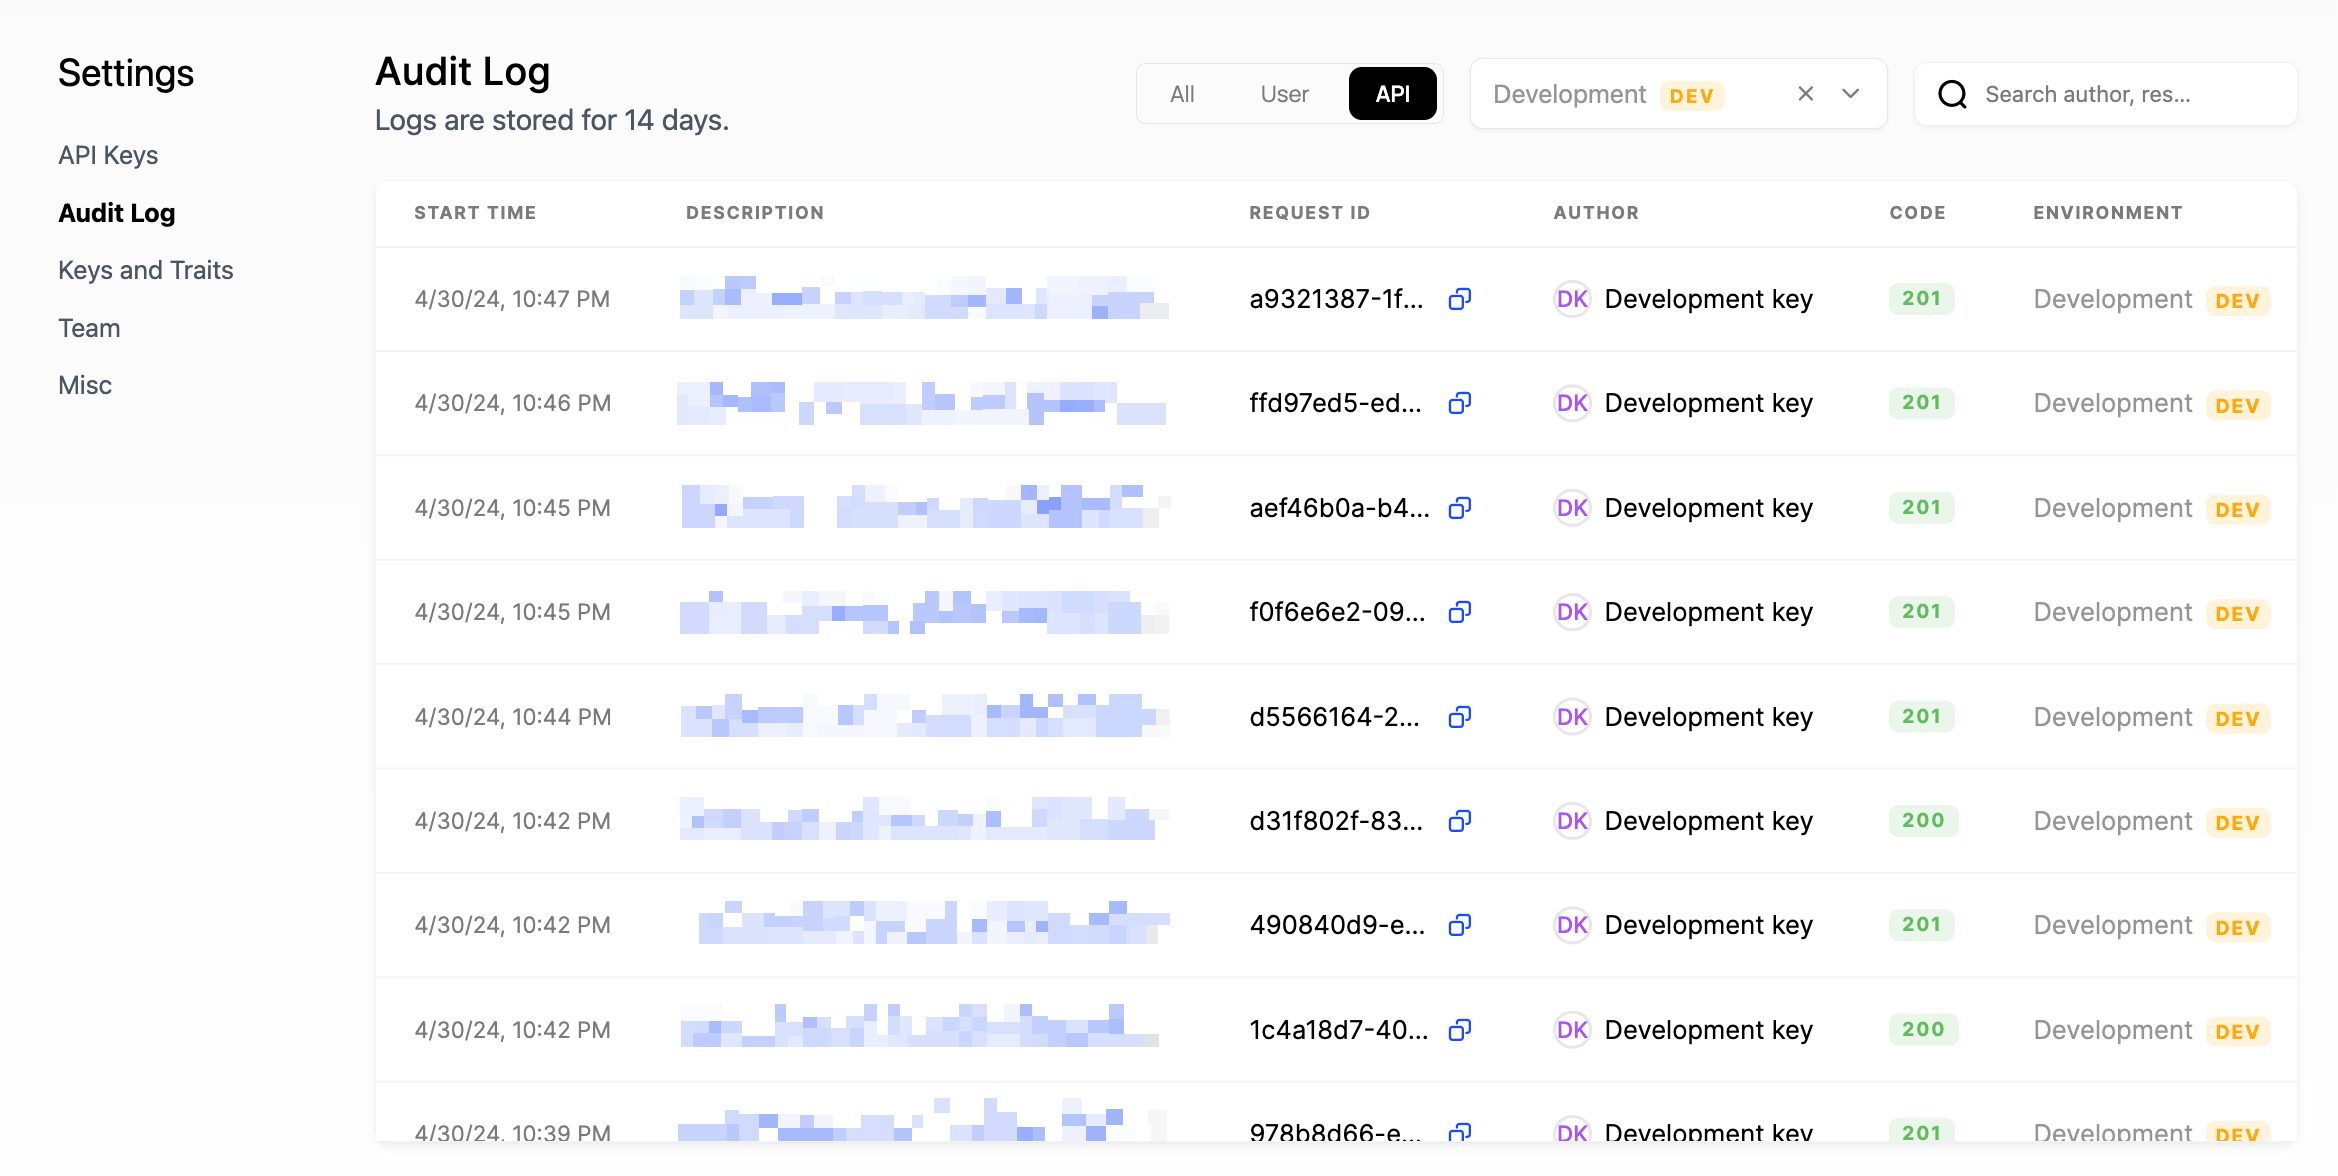2338x1176 pixels.
Task: Select the API log filter
Action: tap(1392, 94)
